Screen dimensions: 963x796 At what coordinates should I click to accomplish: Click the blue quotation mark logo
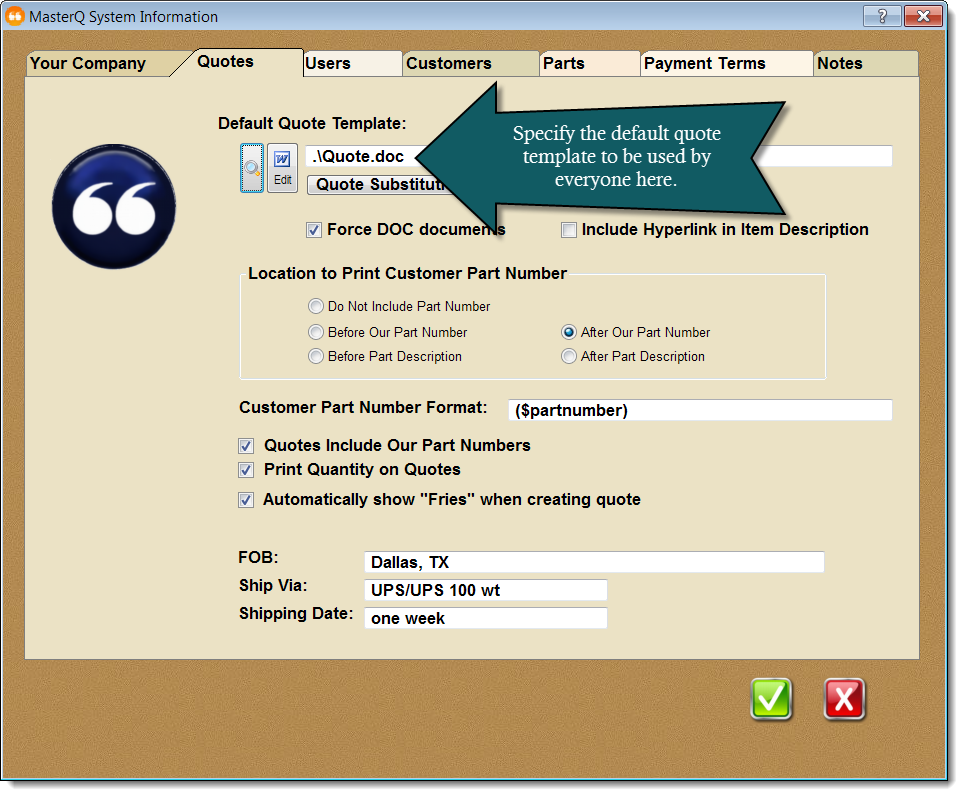click(114, 205)
